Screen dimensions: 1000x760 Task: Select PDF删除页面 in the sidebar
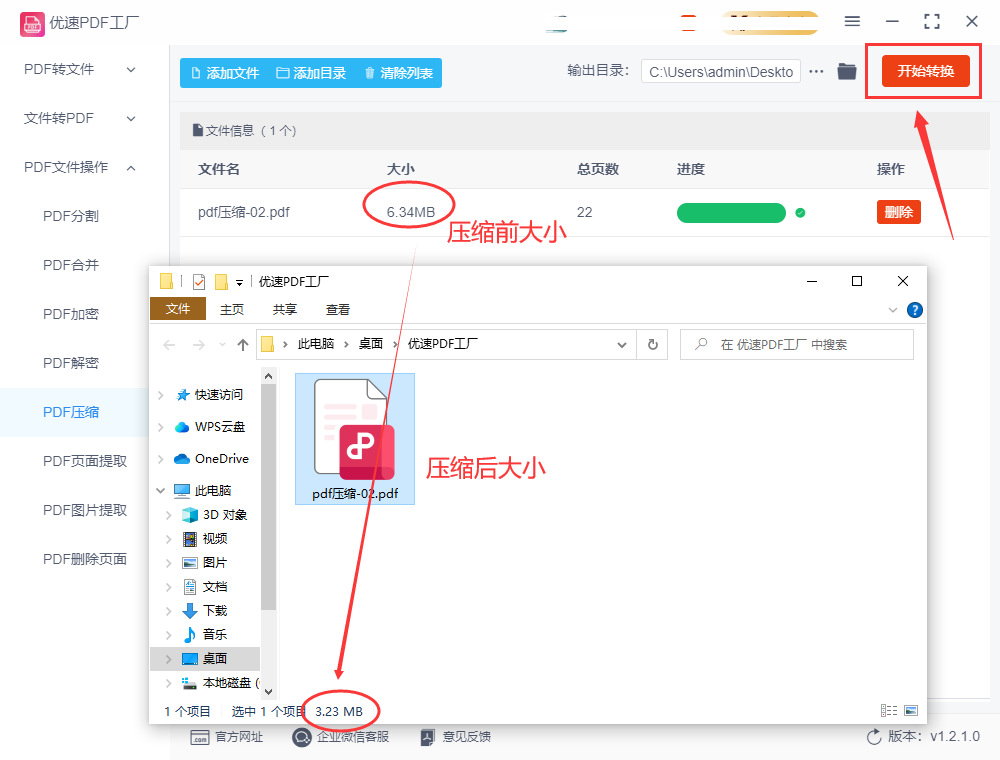coord(85,559)
